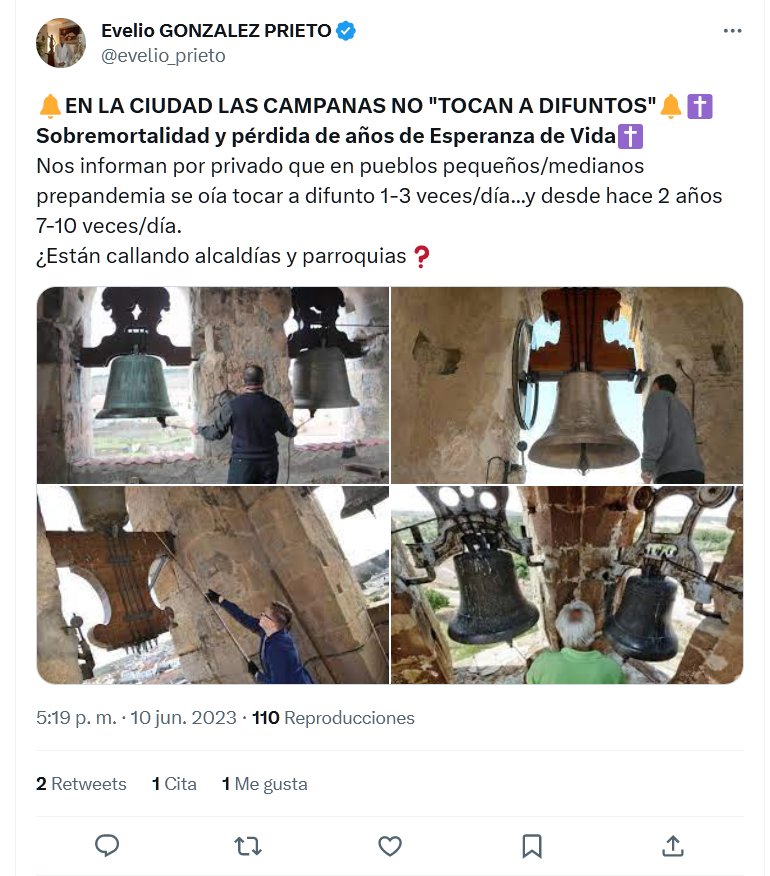
Task: Click the 110 Reproducciones view count
Action: point(333,718)
